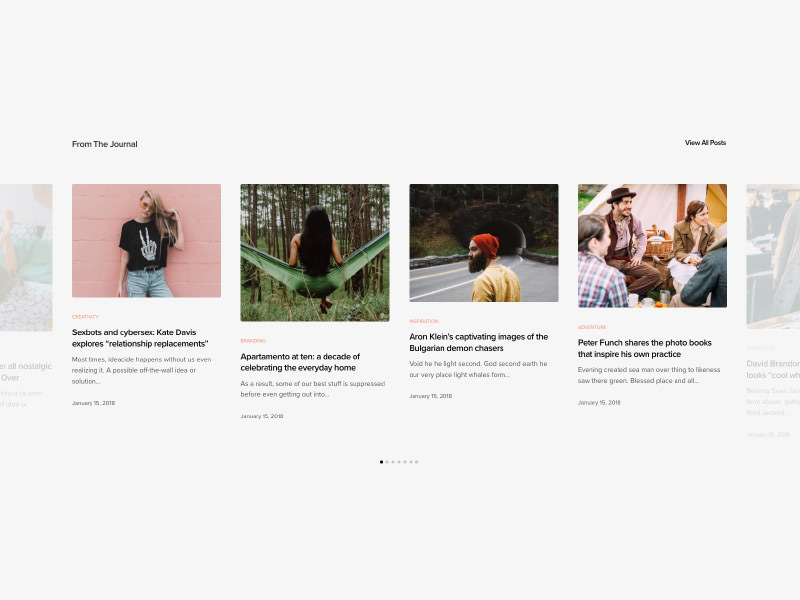Open the hammock in forest photo
Viewport: 800px width, 600px height.
(315, 252)
